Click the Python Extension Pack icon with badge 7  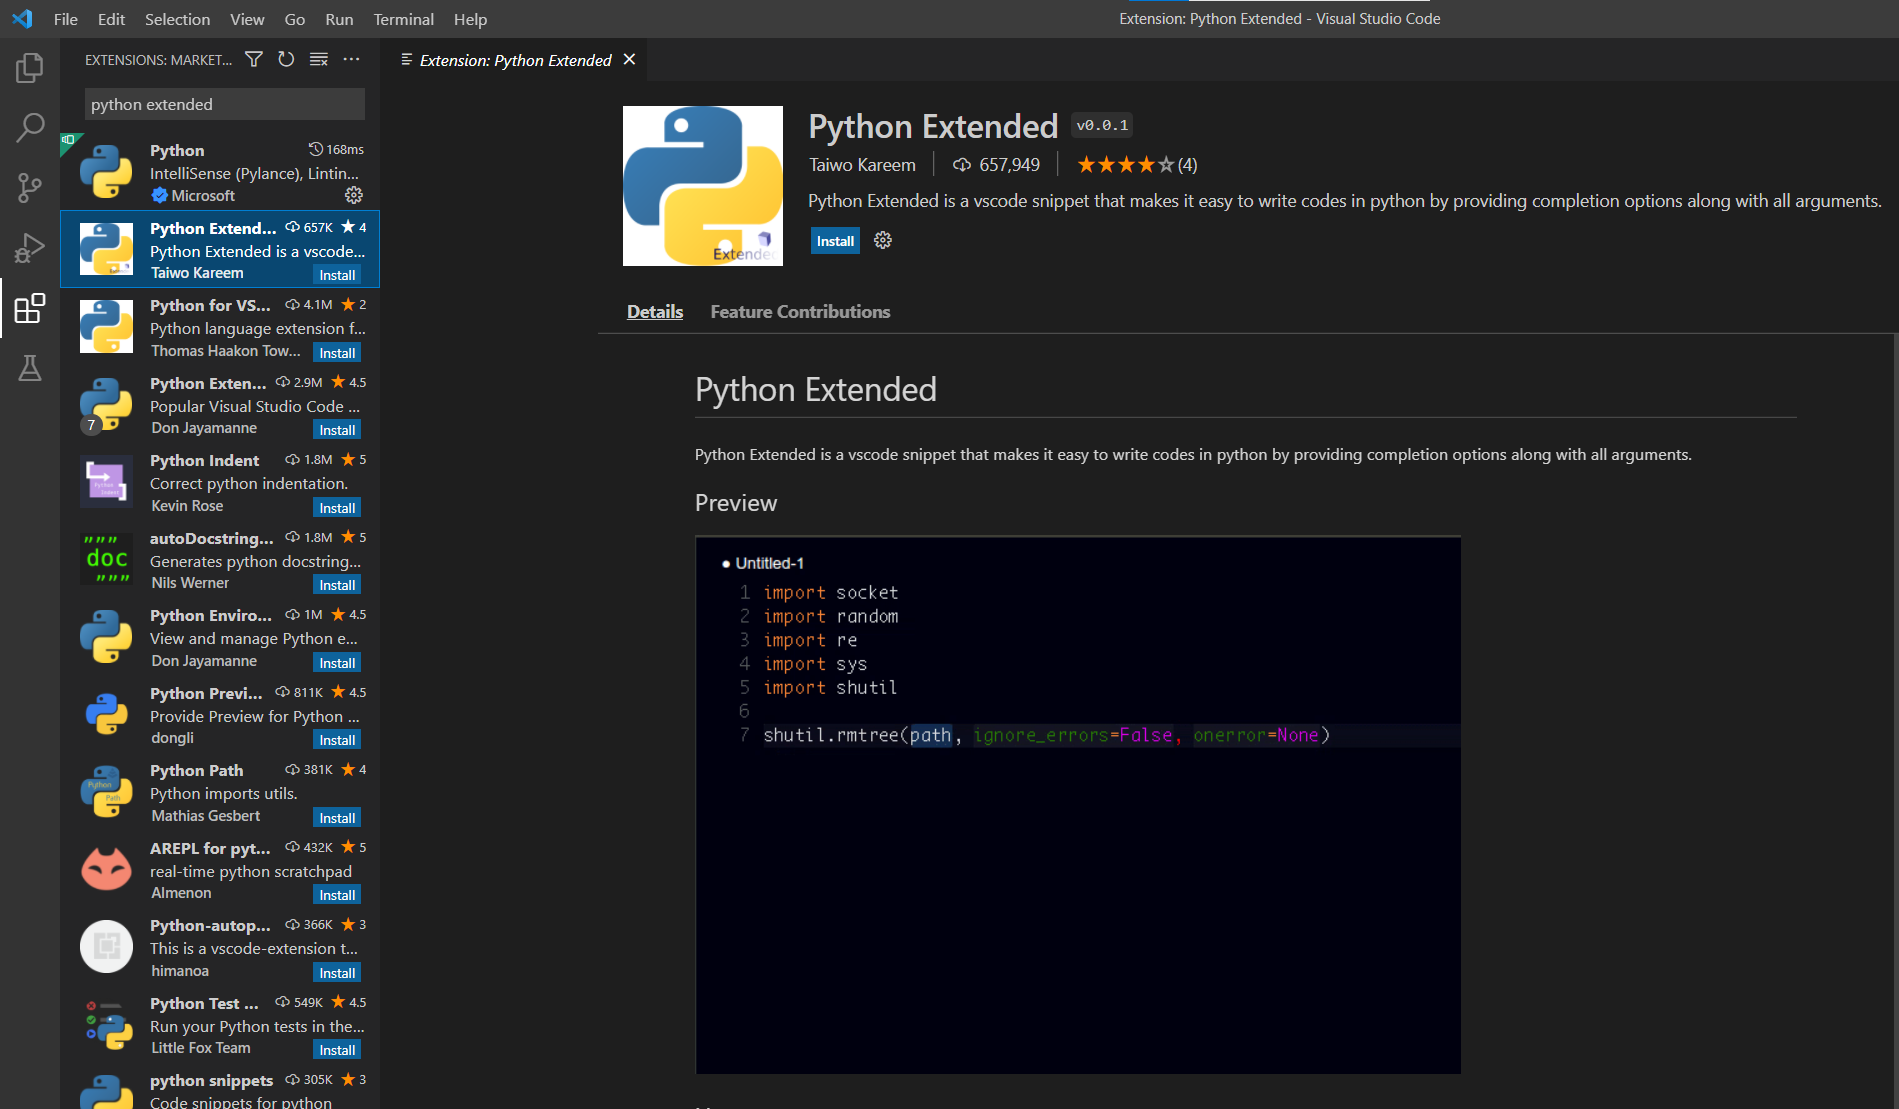[106, 404]
